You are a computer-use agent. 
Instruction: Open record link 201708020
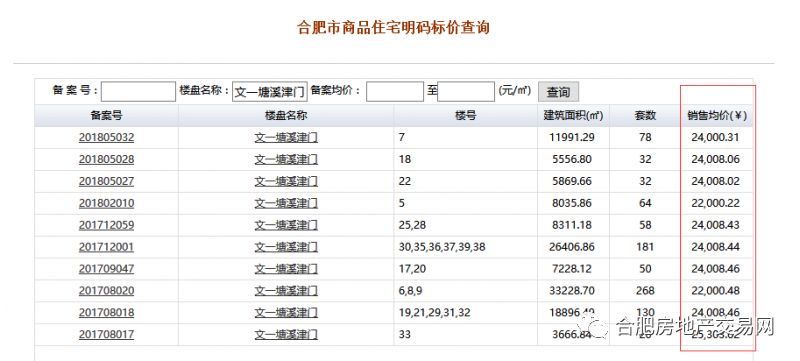[x=106, y=291]
